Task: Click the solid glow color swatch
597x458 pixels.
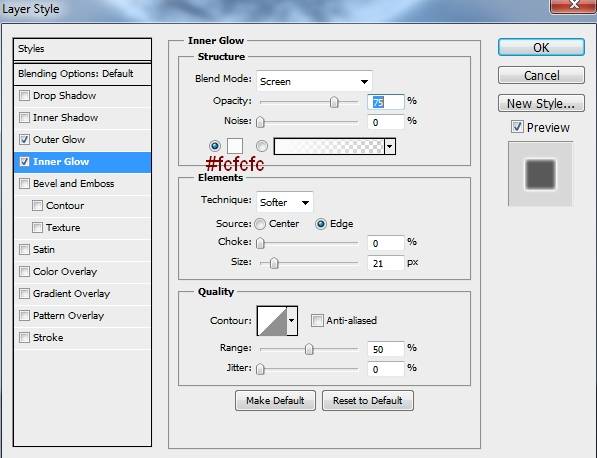Action: [x=235, y=146]
